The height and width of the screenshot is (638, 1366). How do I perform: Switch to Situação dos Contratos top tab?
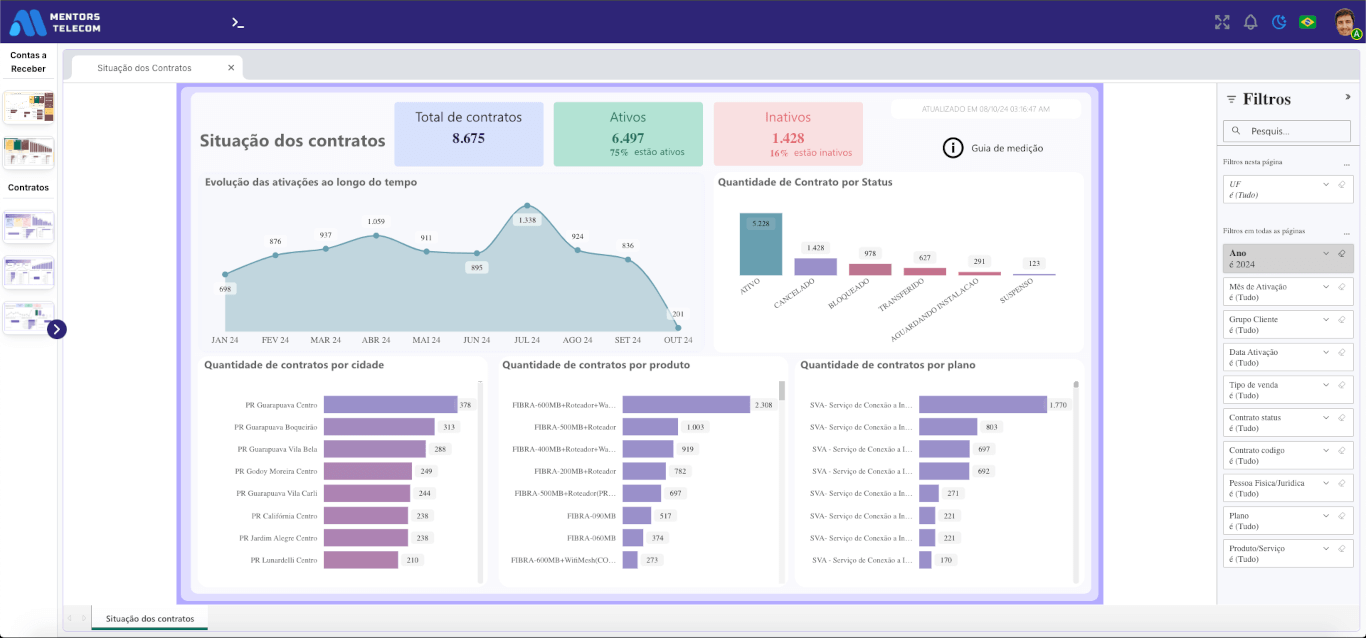pos(144,68)
